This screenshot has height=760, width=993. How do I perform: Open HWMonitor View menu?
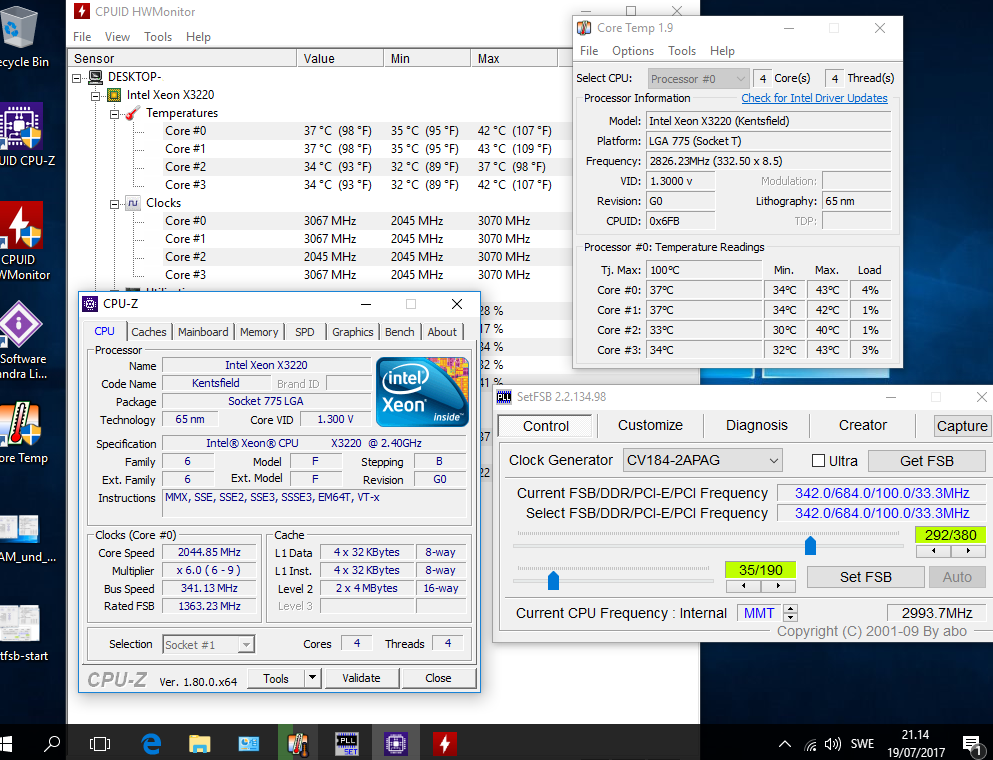point(117,37)
